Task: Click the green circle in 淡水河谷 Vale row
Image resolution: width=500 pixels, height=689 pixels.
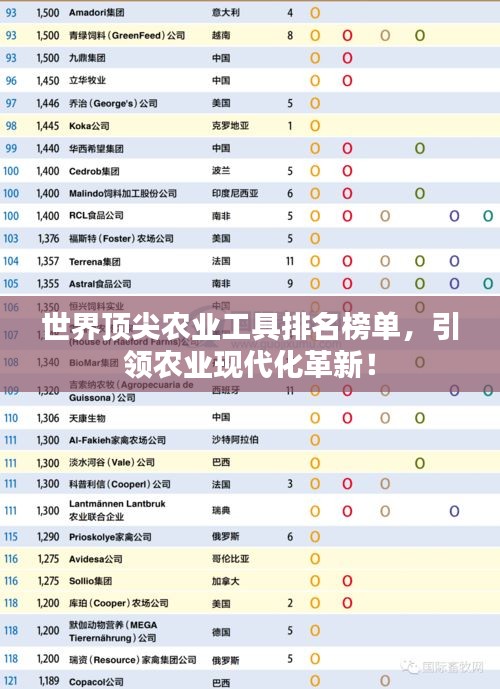Action: [420, 463]
